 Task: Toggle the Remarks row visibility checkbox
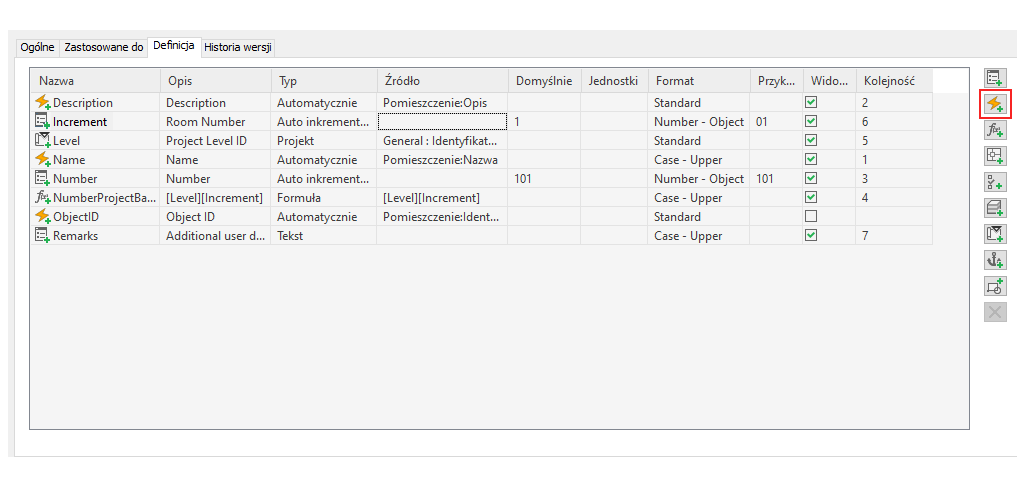coord(811,236)
